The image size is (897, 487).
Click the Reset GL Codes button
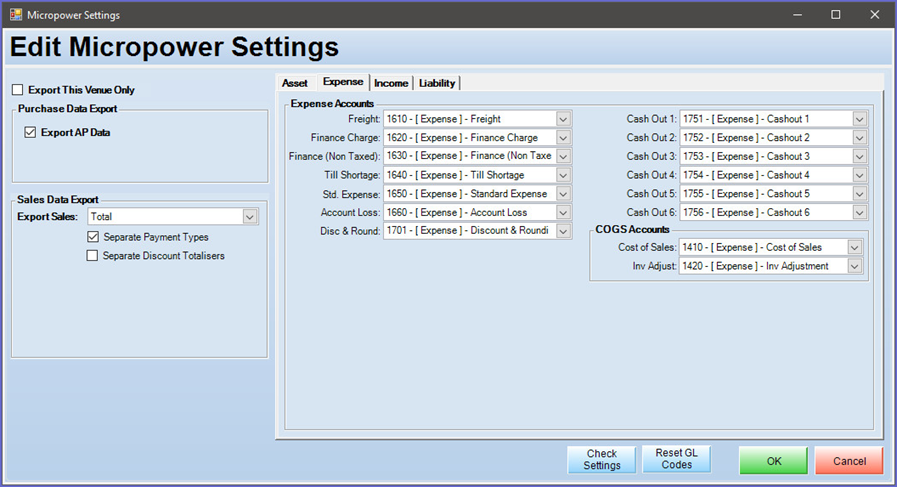coord(677,459)
